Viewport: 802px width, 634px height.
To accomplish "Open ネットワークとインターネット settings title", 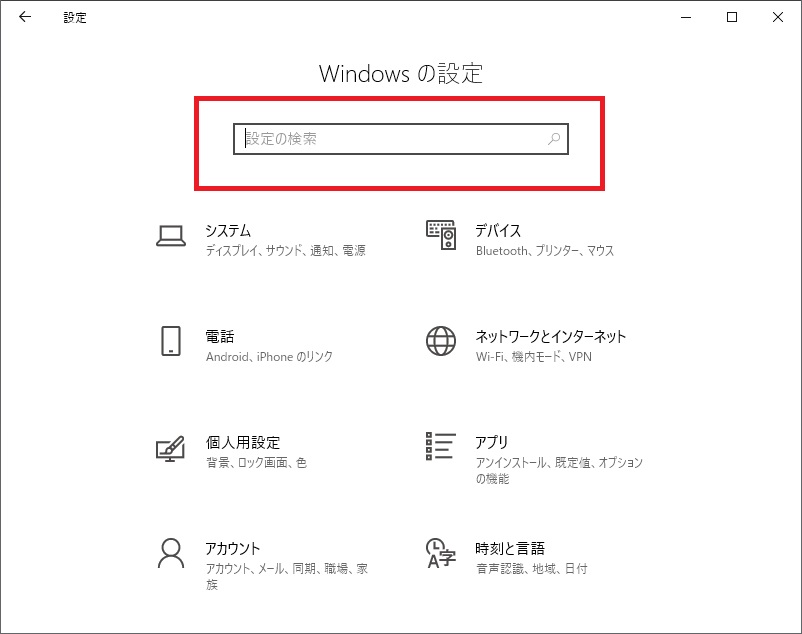I will pyautogui.click(x=551, y=336).
